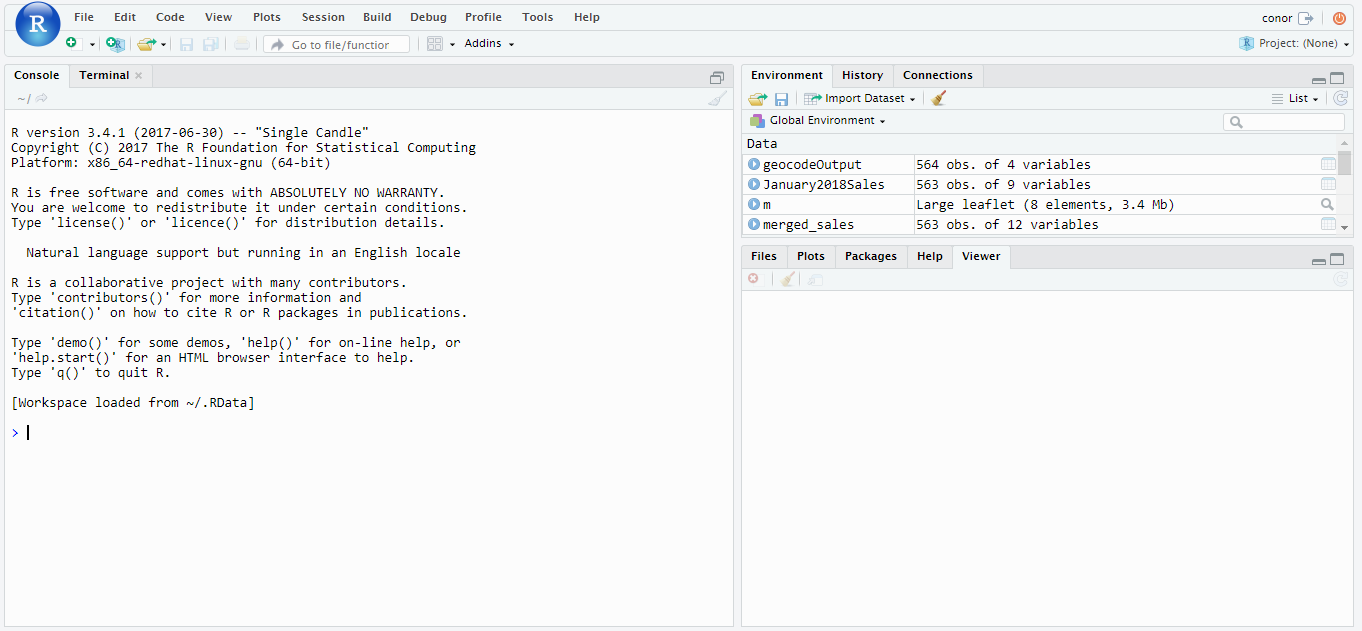Image resolution: width=1362 pixels, height=631 pixels.
Task: Open the View menu
Action: [218, 17]
